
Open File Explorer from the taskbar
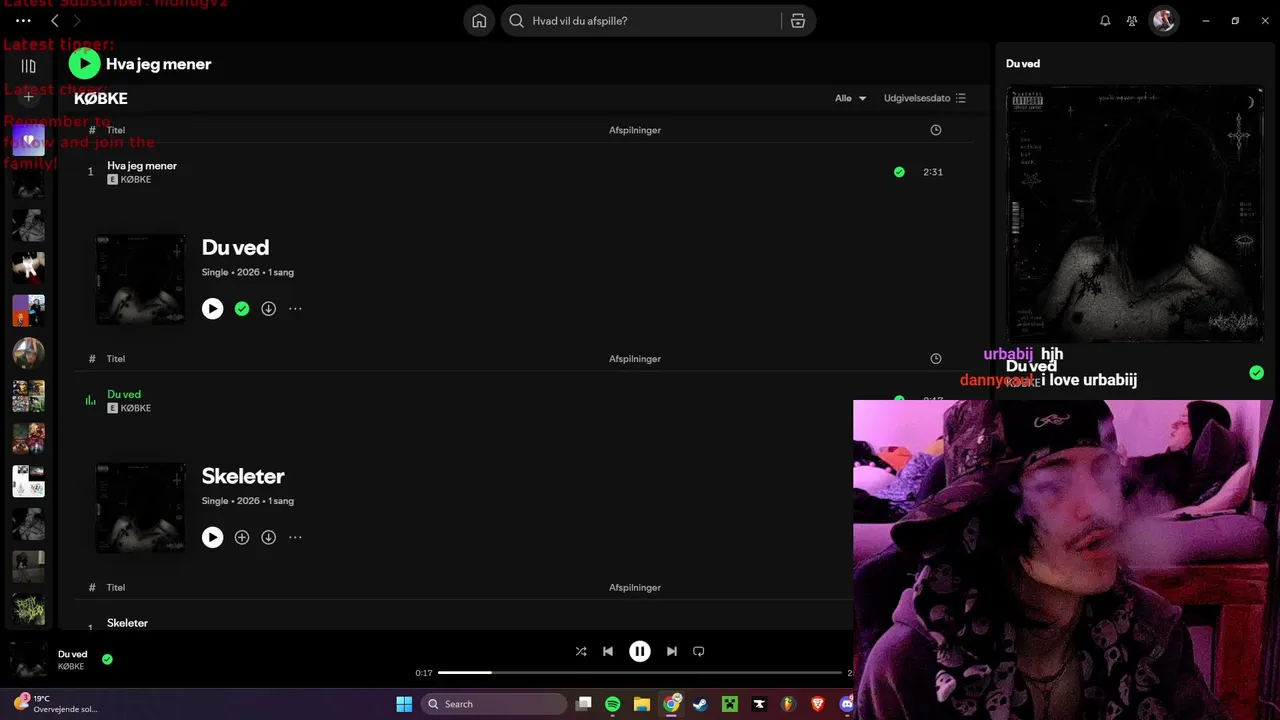(642, 704)
